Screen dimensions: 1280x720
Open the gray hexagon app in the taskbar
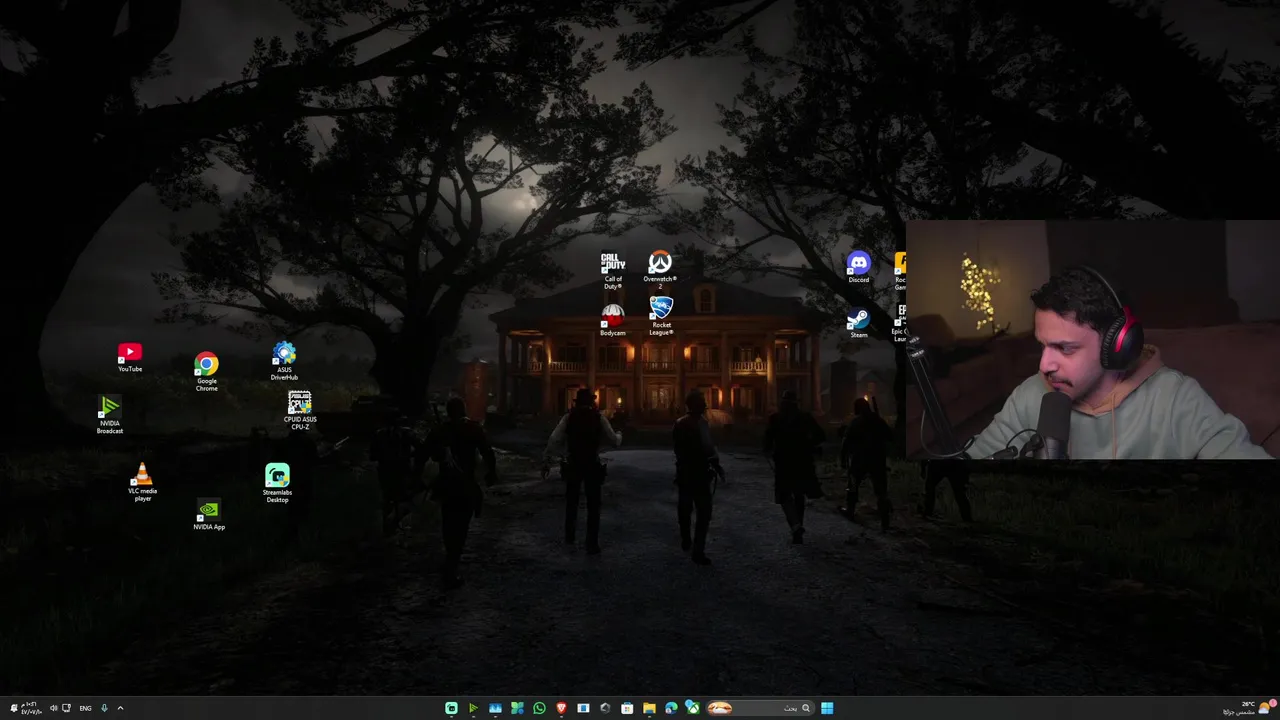point(605,708)
